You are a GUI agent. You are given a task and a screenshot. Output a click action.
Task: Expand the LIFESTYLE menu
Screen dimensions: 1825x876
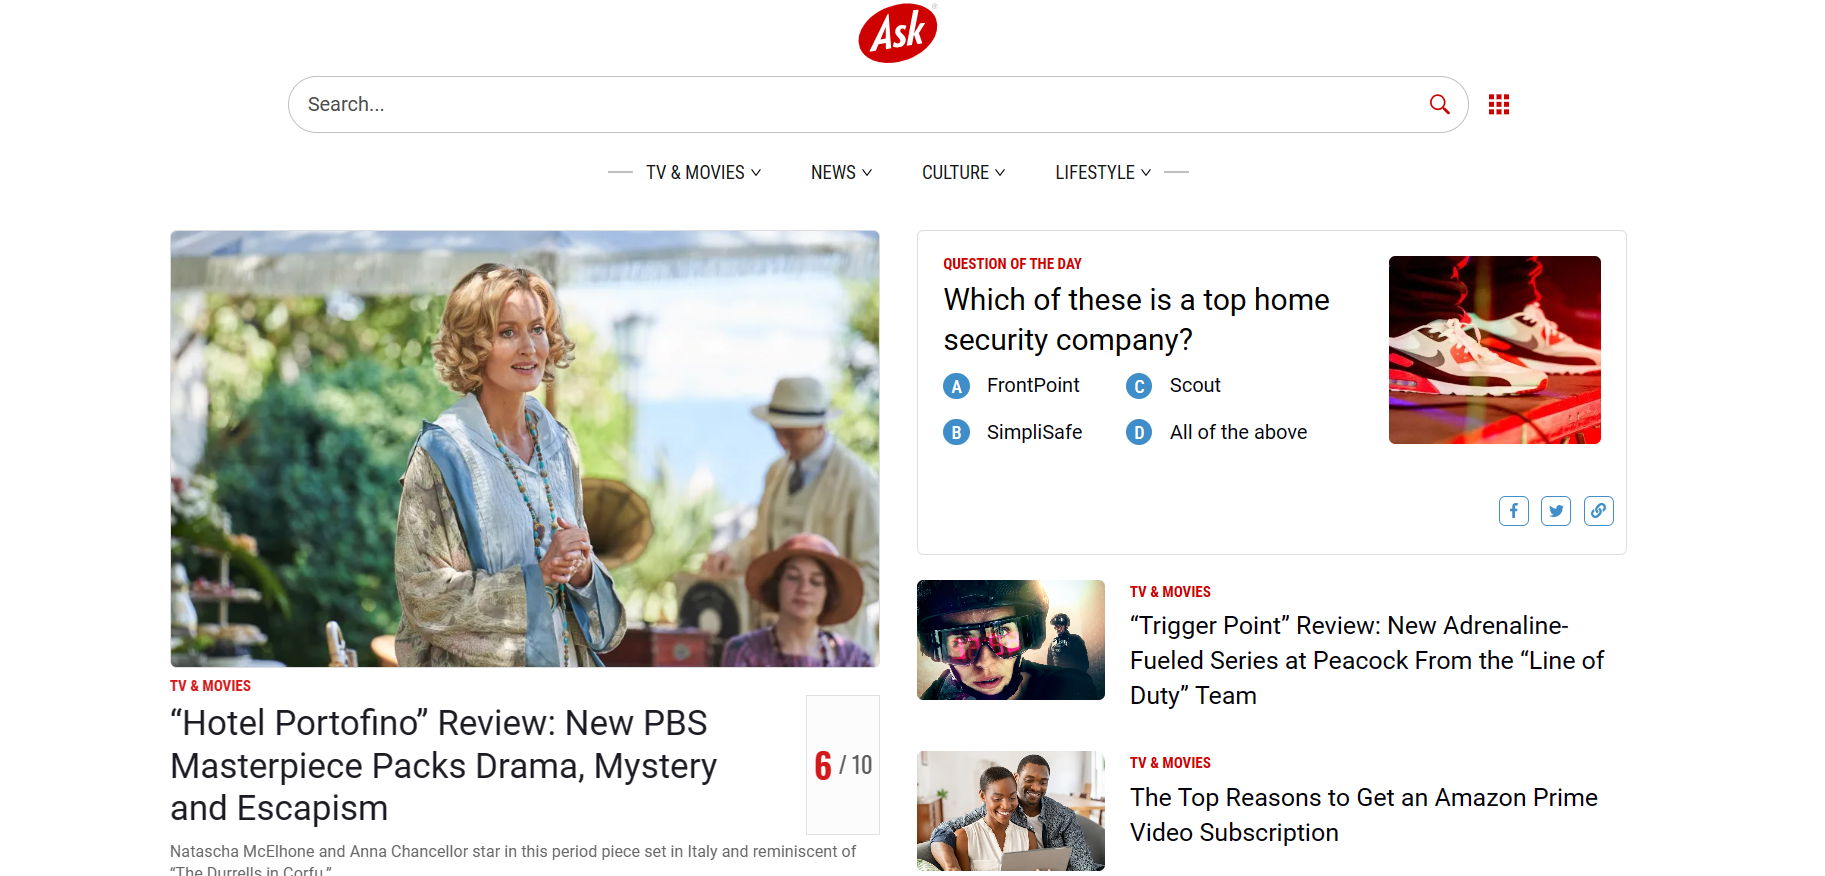pyautogui.click(x=1103, y=173)
